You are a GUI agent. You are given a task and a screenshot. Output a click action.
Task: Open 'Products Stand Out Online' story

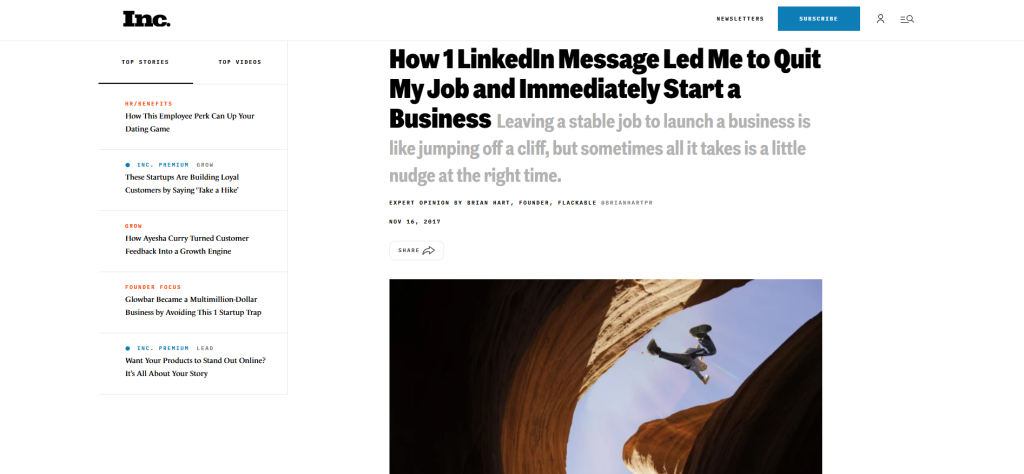coord(194,366)
